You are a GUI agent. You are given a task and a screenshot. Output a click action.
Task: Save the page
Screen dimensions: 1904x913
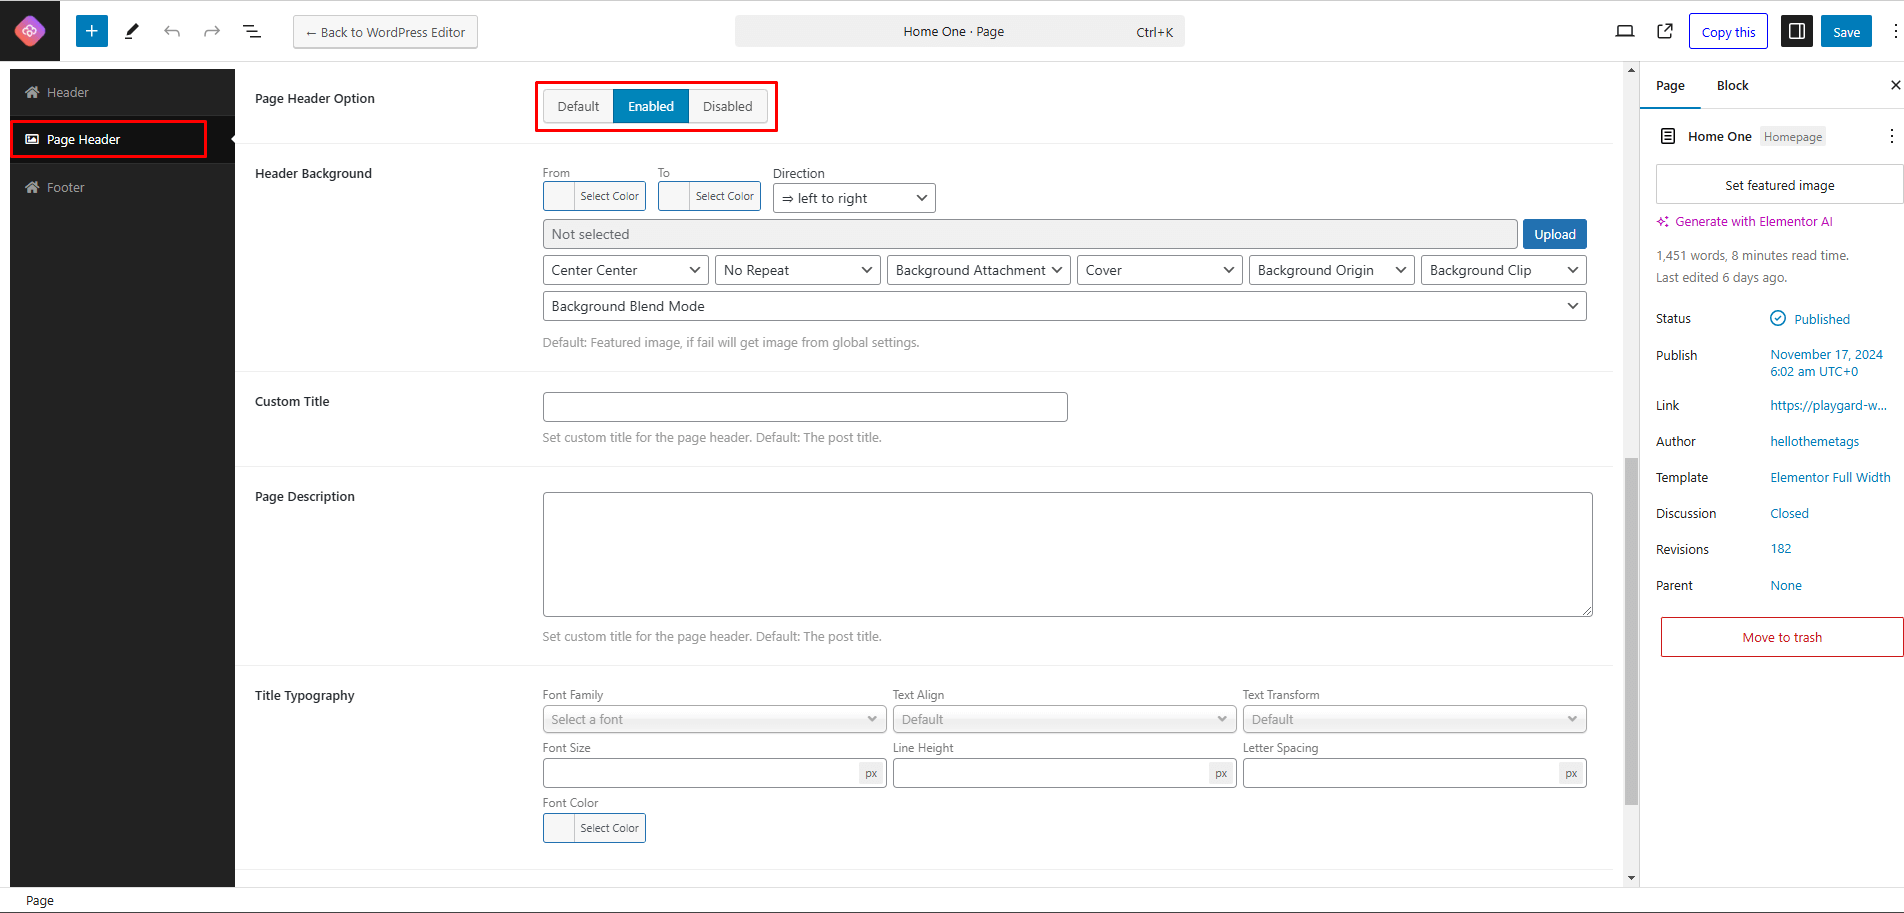coord(1846,32)
